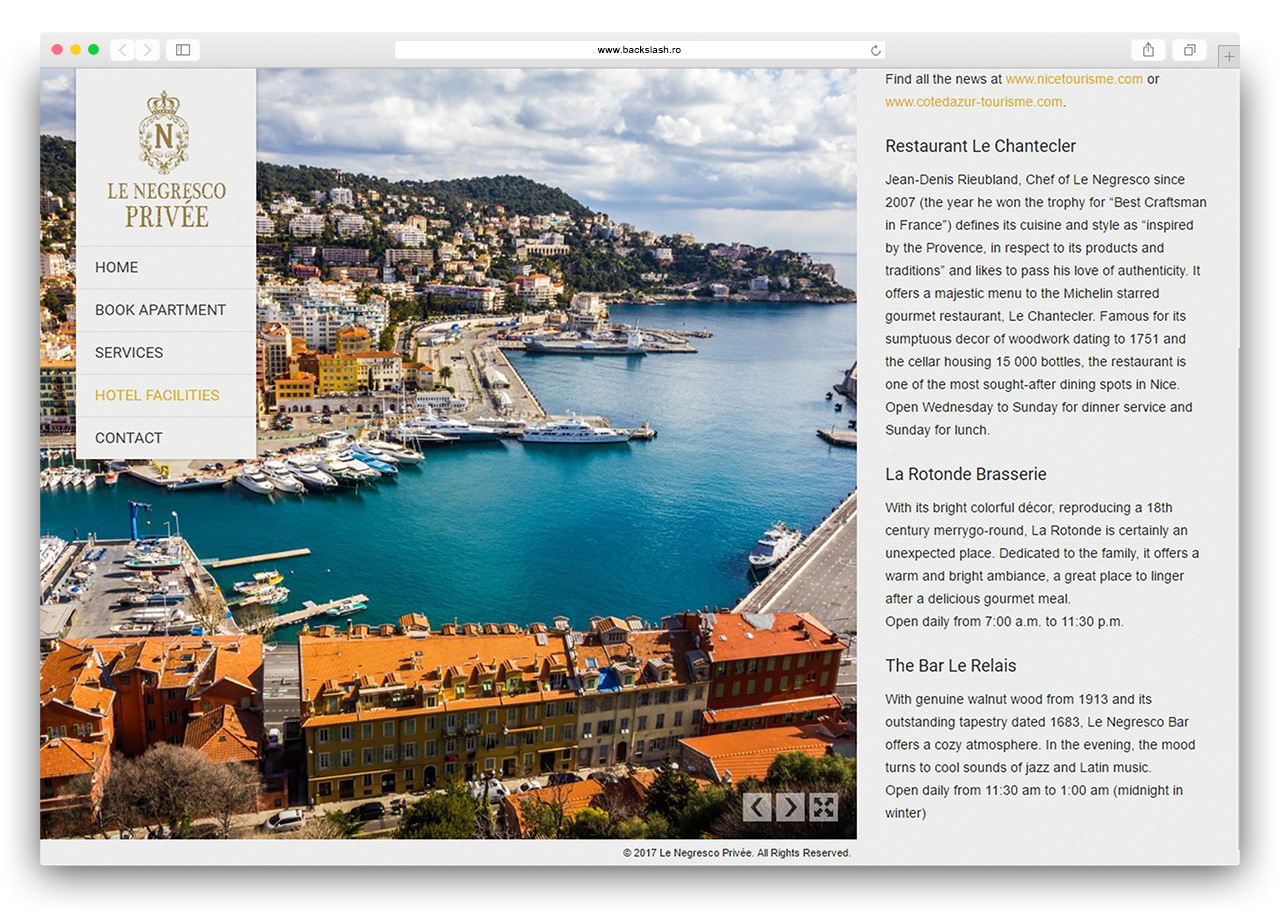Expand the slideshow to fullscreen

click(823, 807)
